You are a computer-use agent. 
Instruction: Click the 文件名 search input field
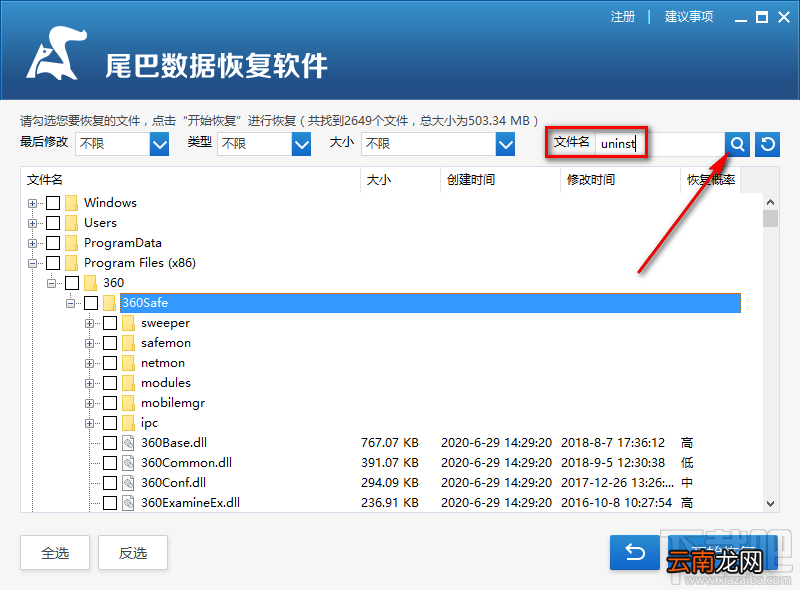point(660,144)
